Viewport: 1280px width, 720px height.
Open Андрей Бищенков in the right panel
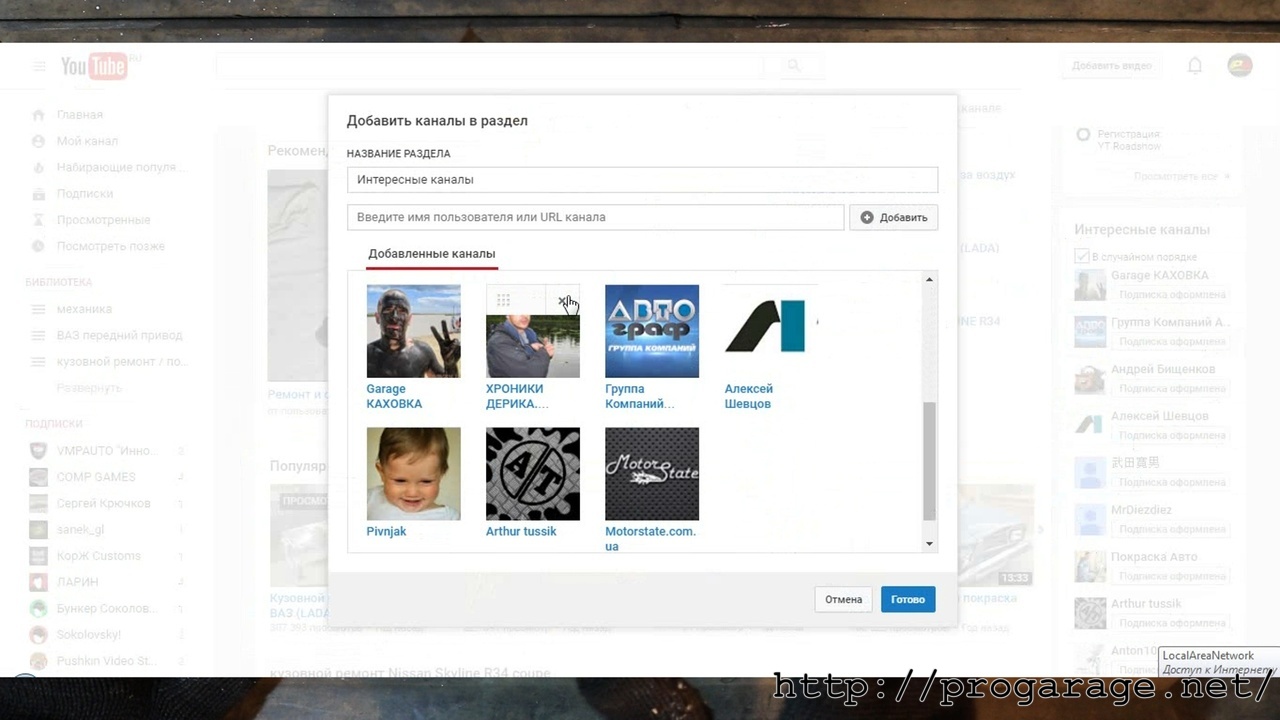point(1163,370)
